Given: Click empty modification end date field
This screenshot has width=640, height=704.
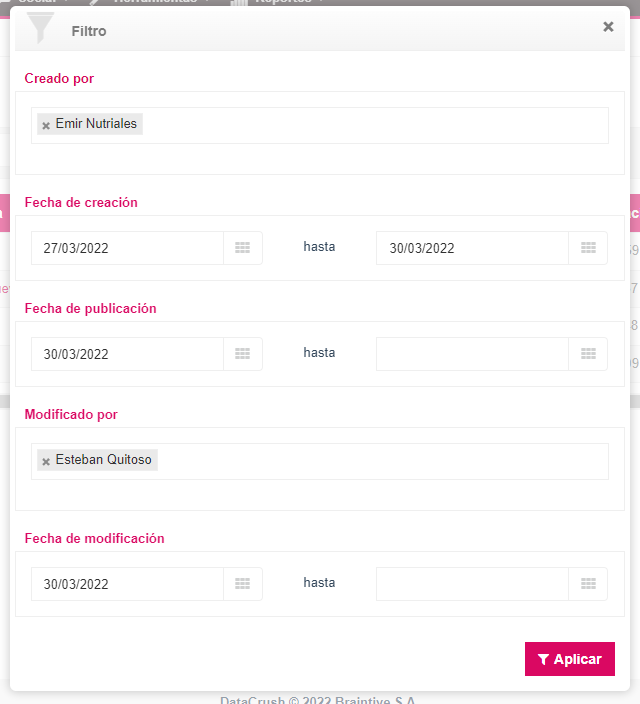Looking at the screenshot, I should click(472, 584).
